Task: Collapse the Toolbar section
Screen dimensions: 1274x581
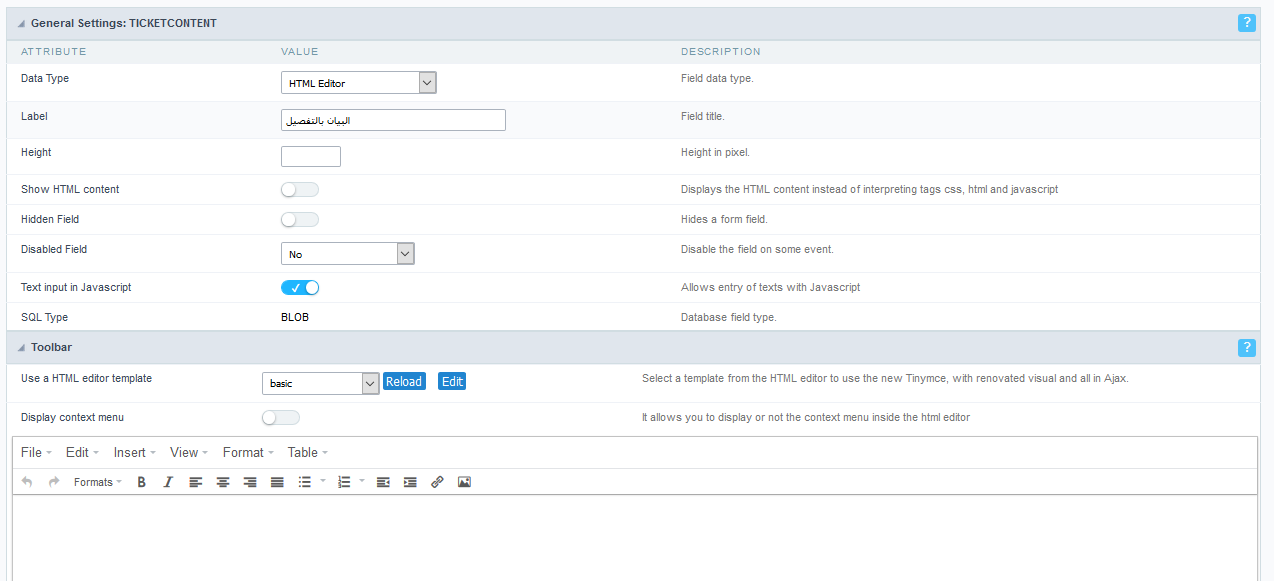Action: (x=22, y=347)
